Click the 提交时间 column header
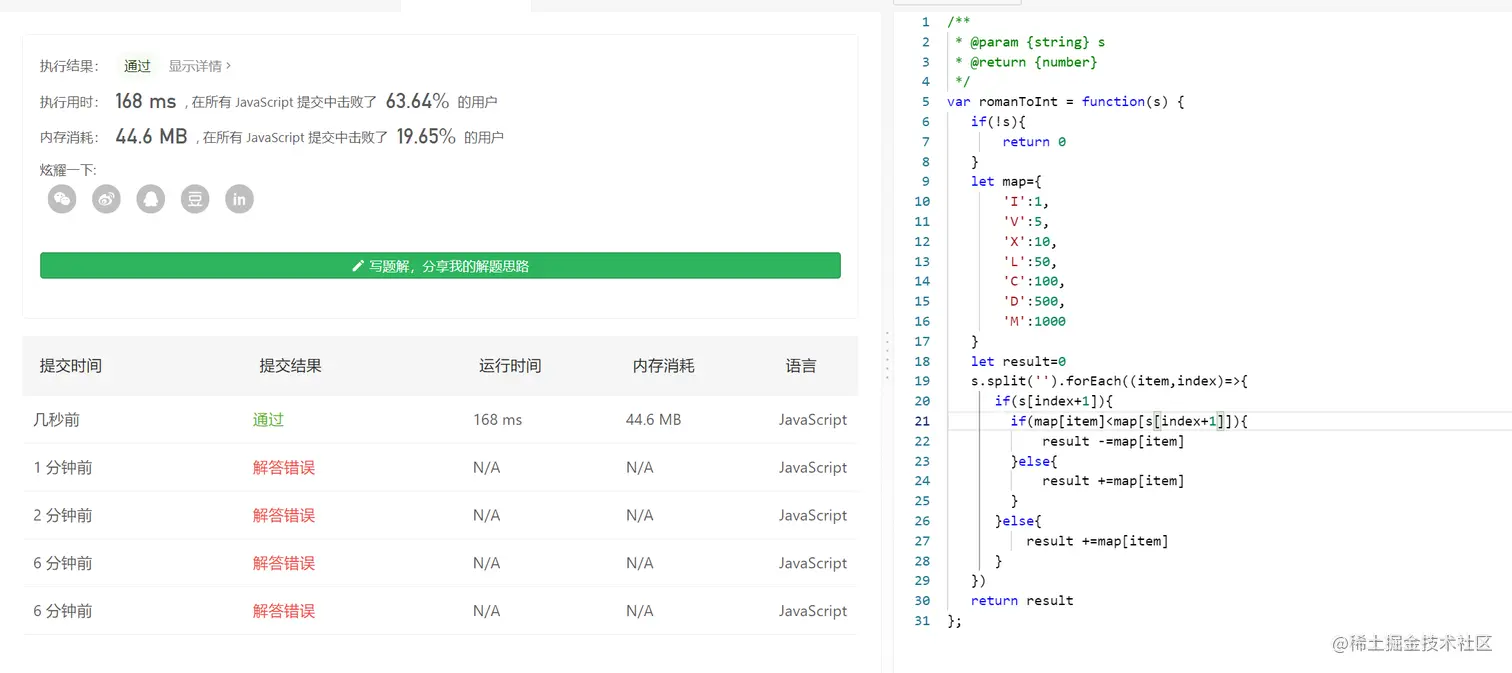The image size is (1512, 673). point(70,366)
